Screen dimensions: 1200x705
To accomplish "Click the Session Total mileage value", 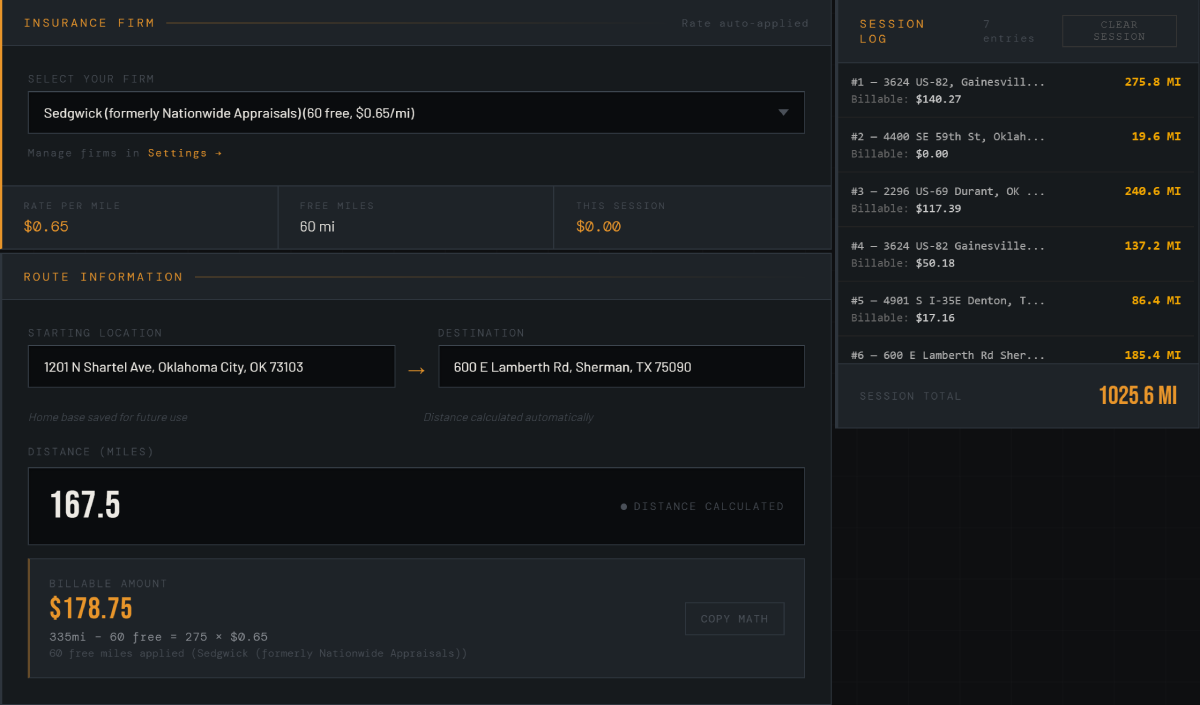I will 1138,396.
